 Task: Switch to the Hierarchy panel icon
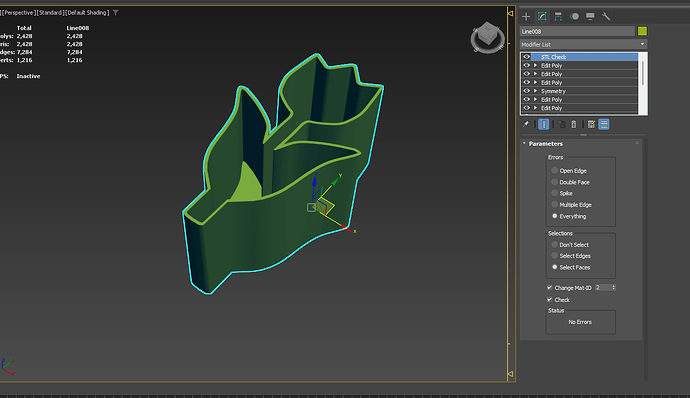[558, 17]
